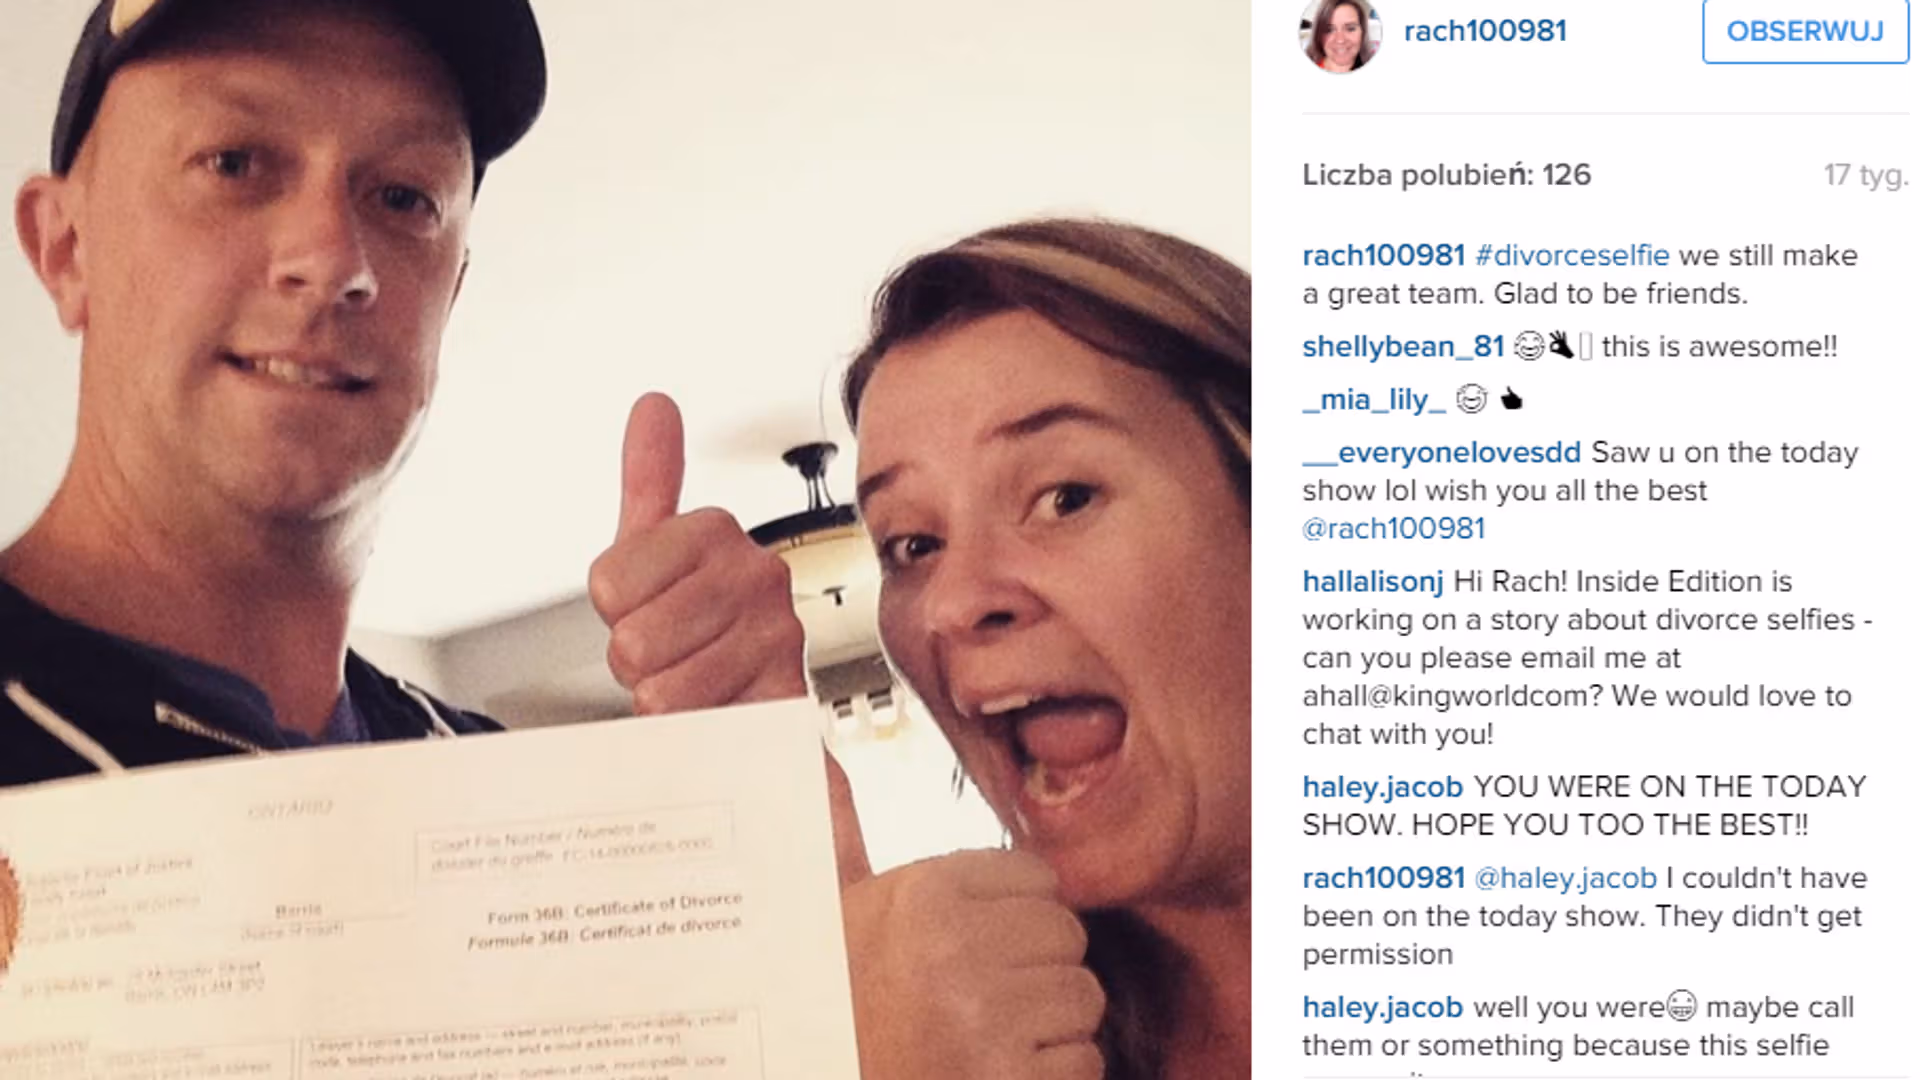
Task: Follow with the OBSERWUJ button
Action: point(1805,31)
